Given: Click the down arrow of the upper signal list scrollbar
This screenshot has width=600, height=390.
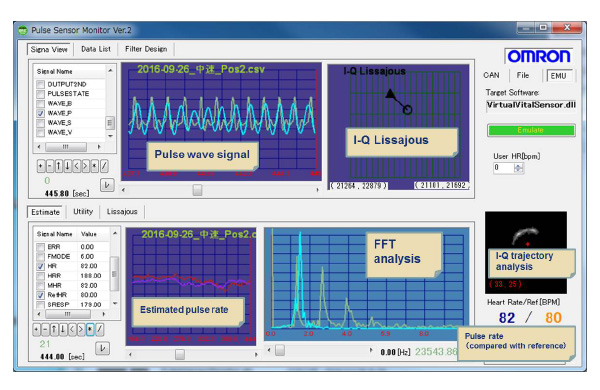Looking at the screenshot, I should [x=110, y=136].
